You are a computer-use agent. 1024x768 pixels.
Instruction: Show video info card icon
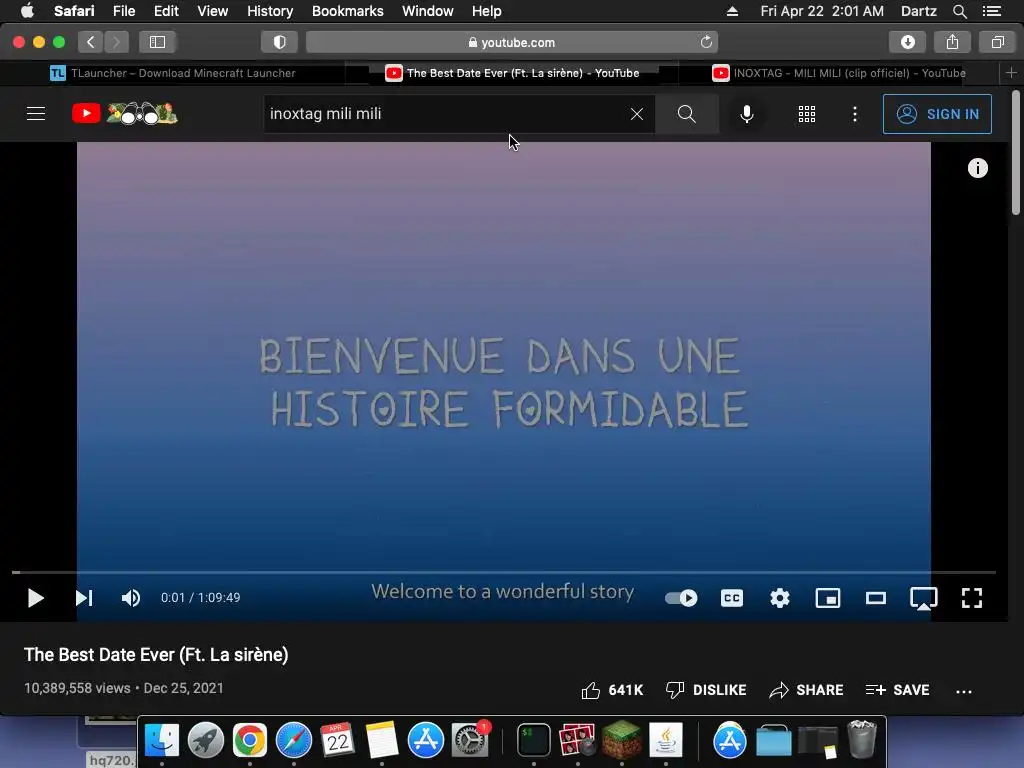coord(978,168)
